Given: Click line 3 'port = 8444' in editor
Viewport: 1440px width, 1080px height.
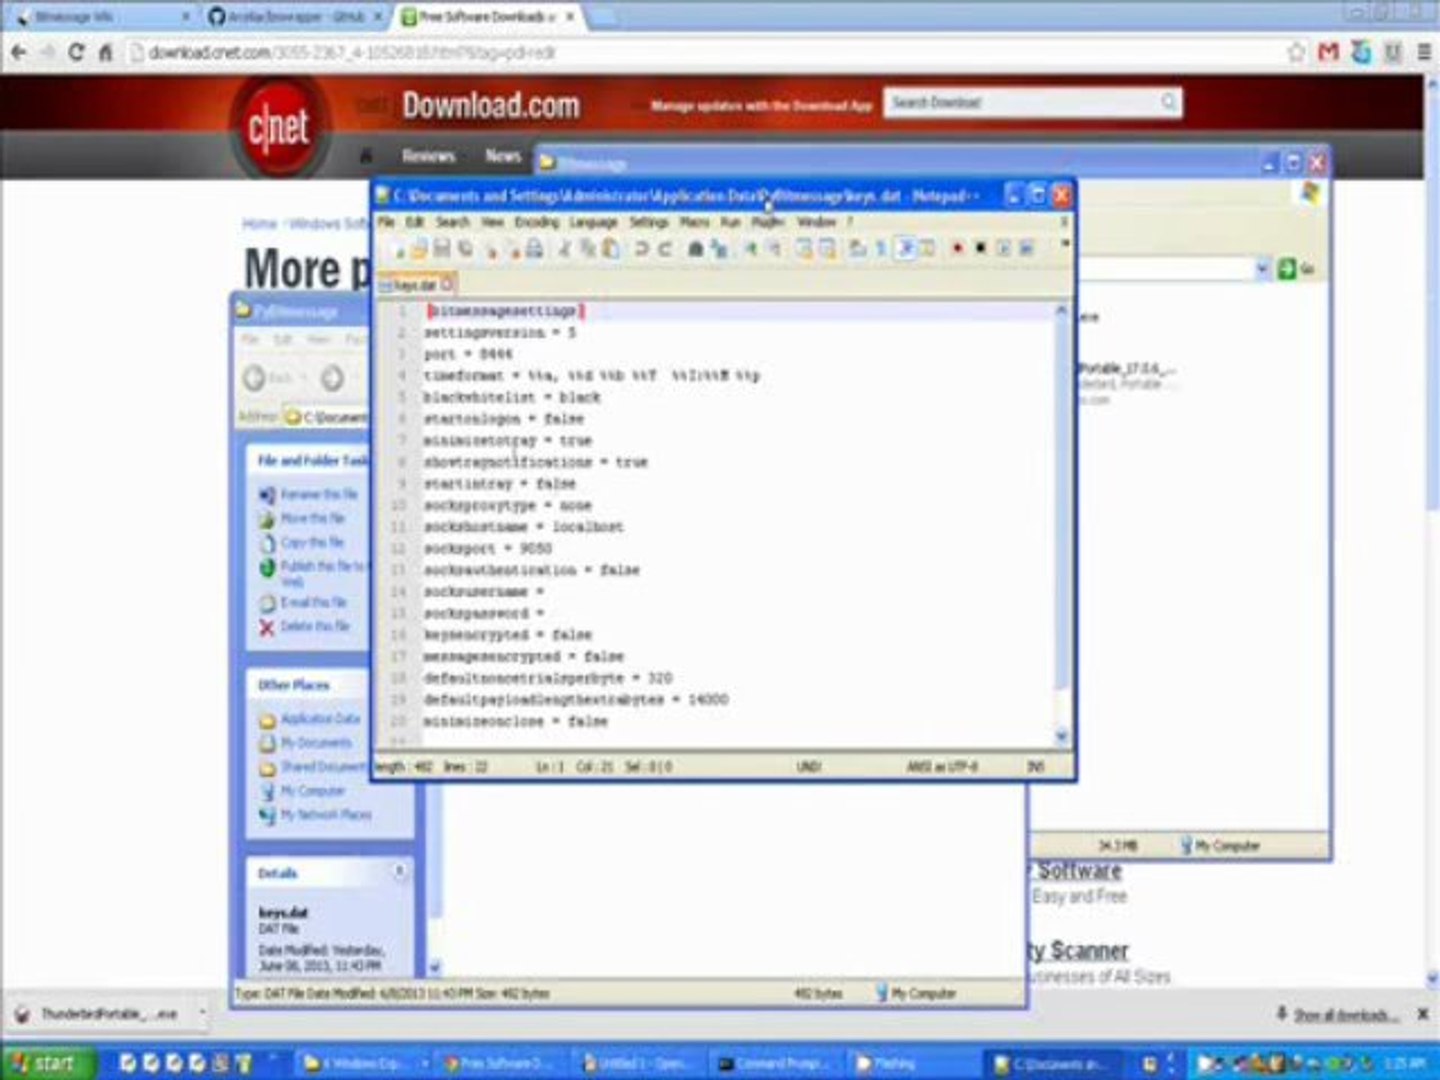Looking at the screenshot, I should 468,354.
